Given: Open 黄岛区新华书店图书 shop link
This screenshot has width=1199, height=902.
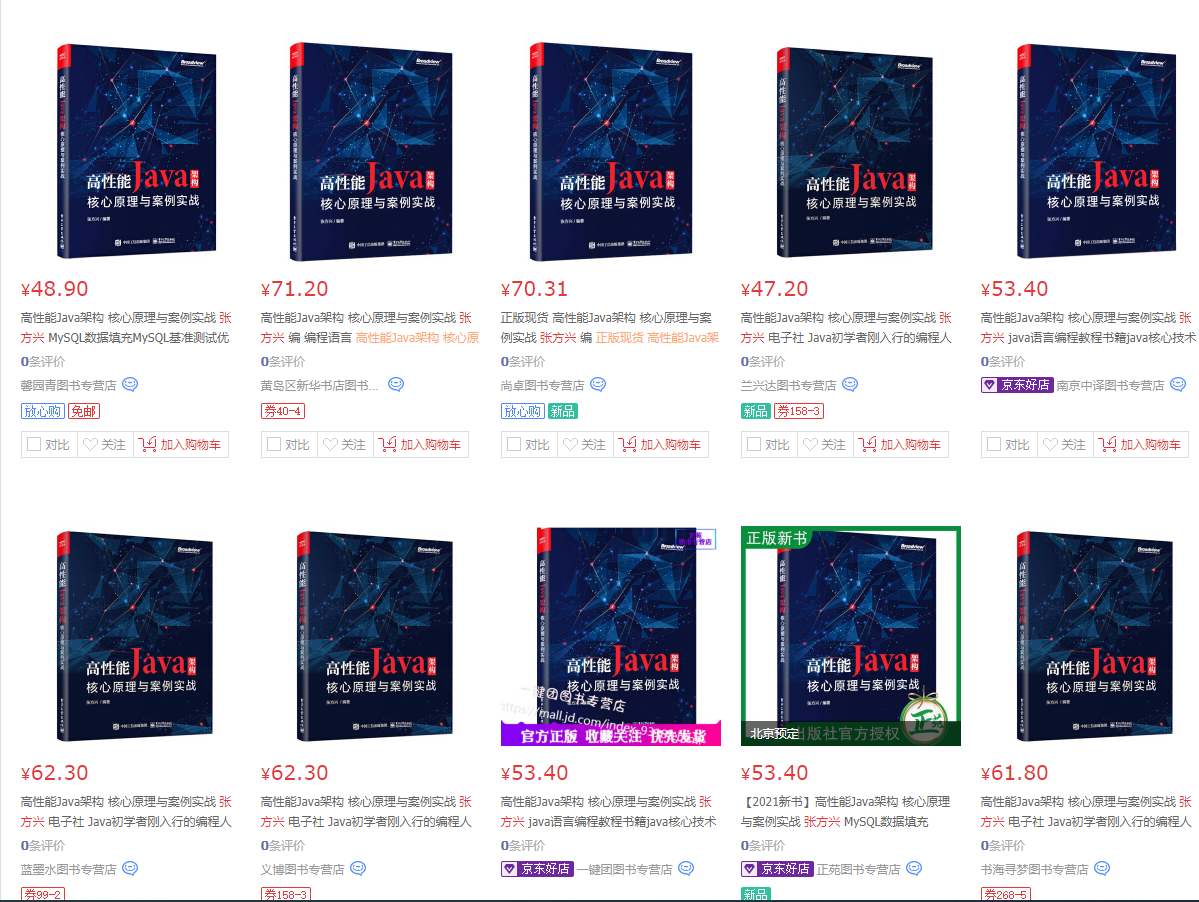Looking at the screenshot, I should [x=320, y=385].
